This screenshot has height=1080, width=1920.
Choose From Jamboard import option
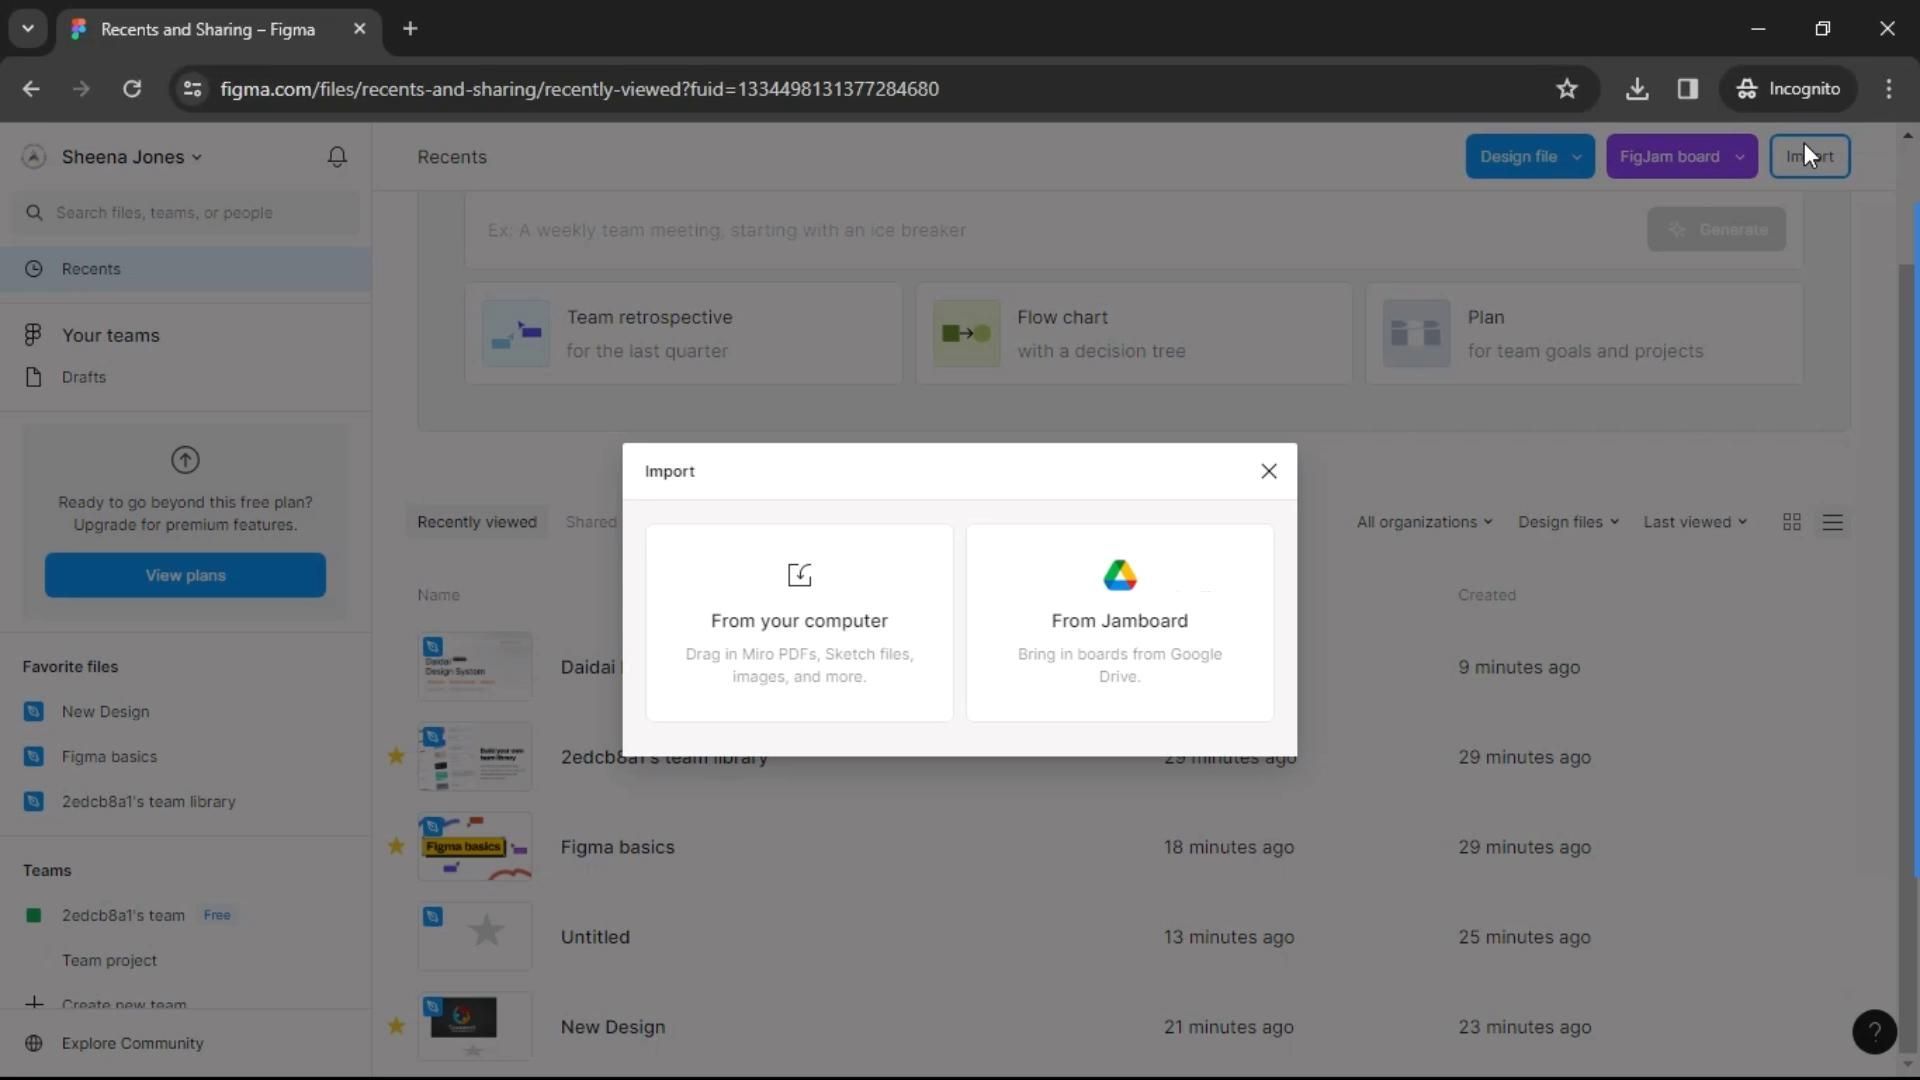(x=1119, y=622)
